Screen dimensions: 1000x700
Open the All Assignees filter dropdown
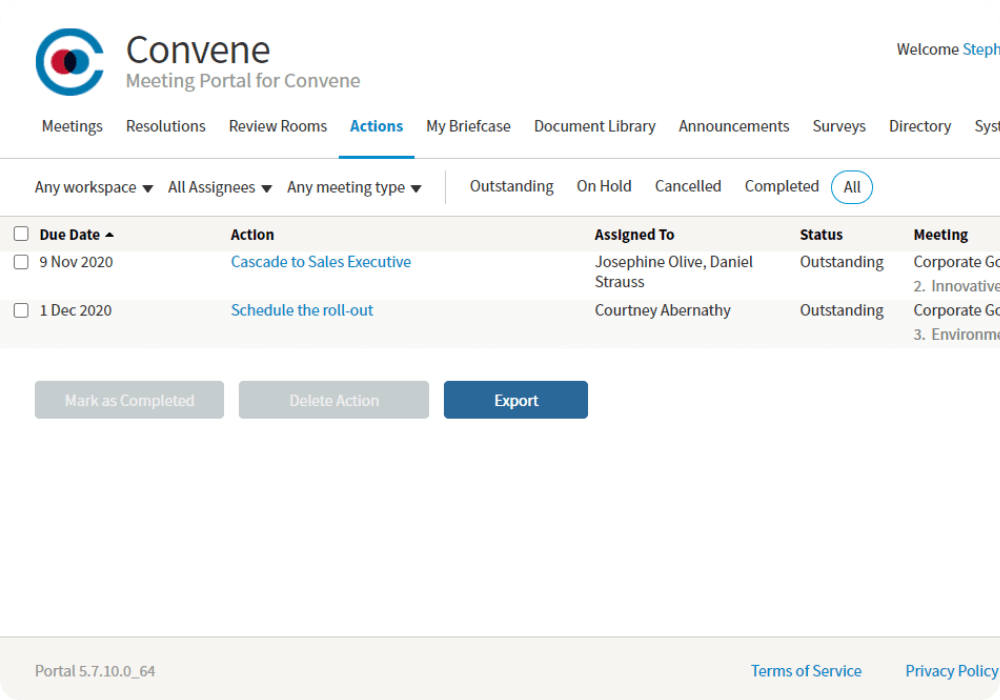click(219, 187)
